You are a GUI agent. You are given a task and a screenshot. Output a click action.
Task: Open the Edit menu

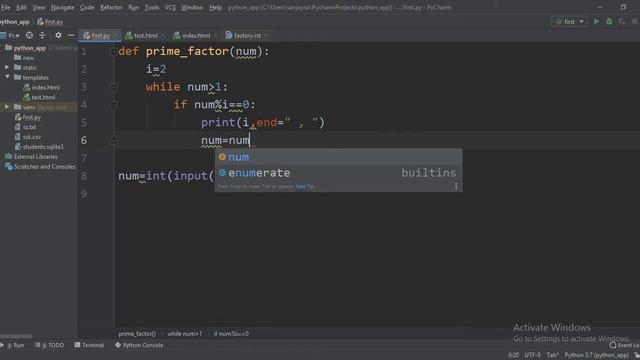(21, 7)
